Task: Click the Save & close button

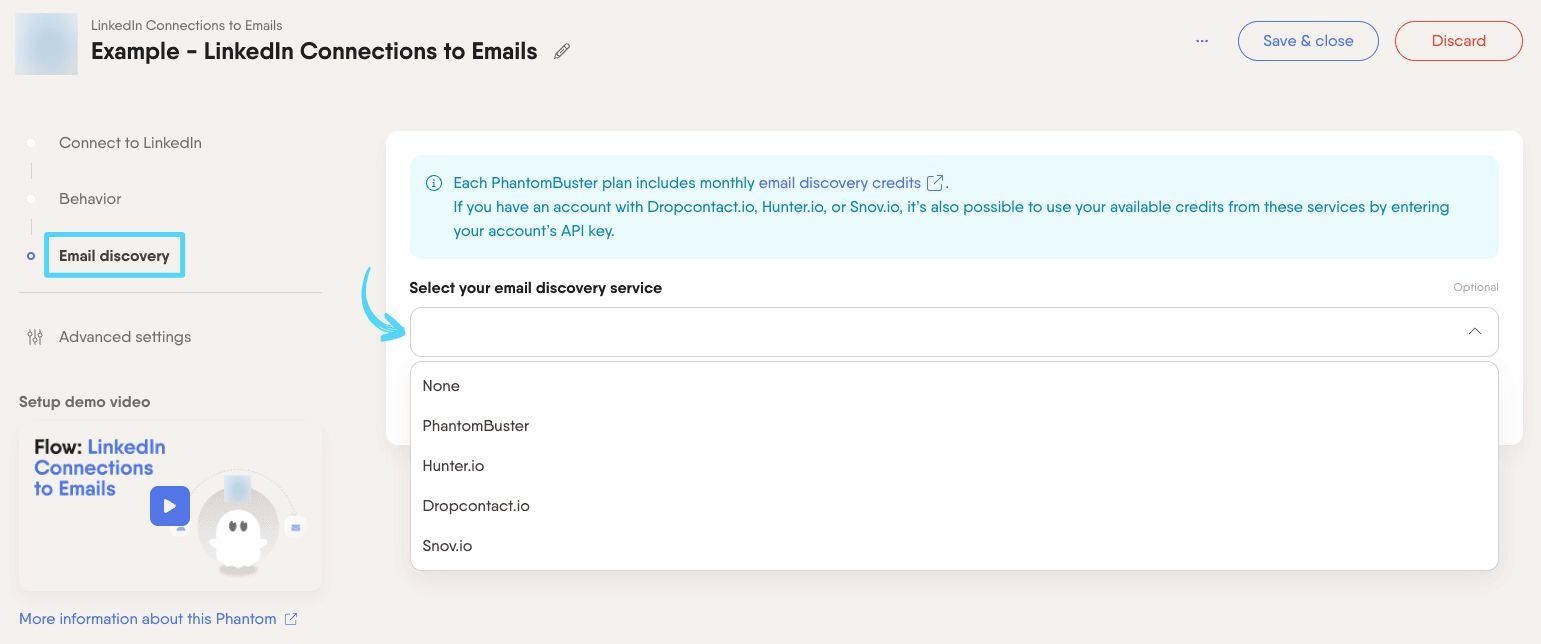Action: pyautogui.click(x=1308, y=41)
